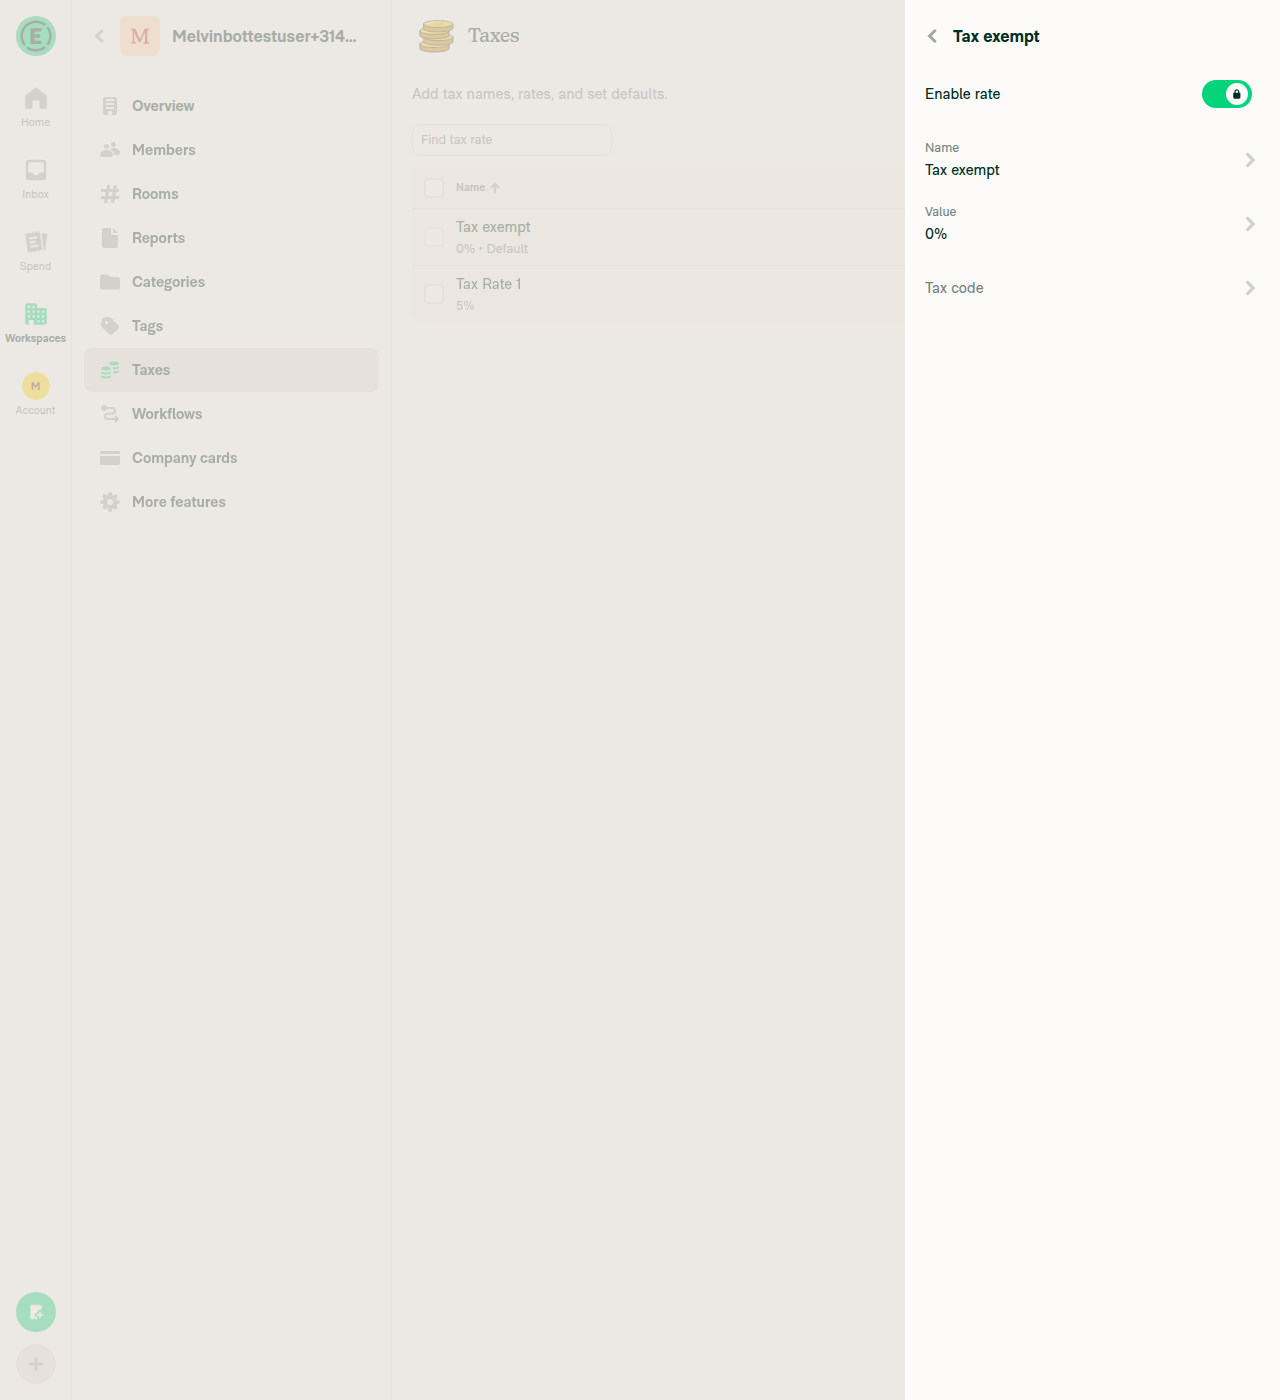Check the Tax Rate 1 row checkbox
The image size is (1280, 1400).
pos(434,294)
